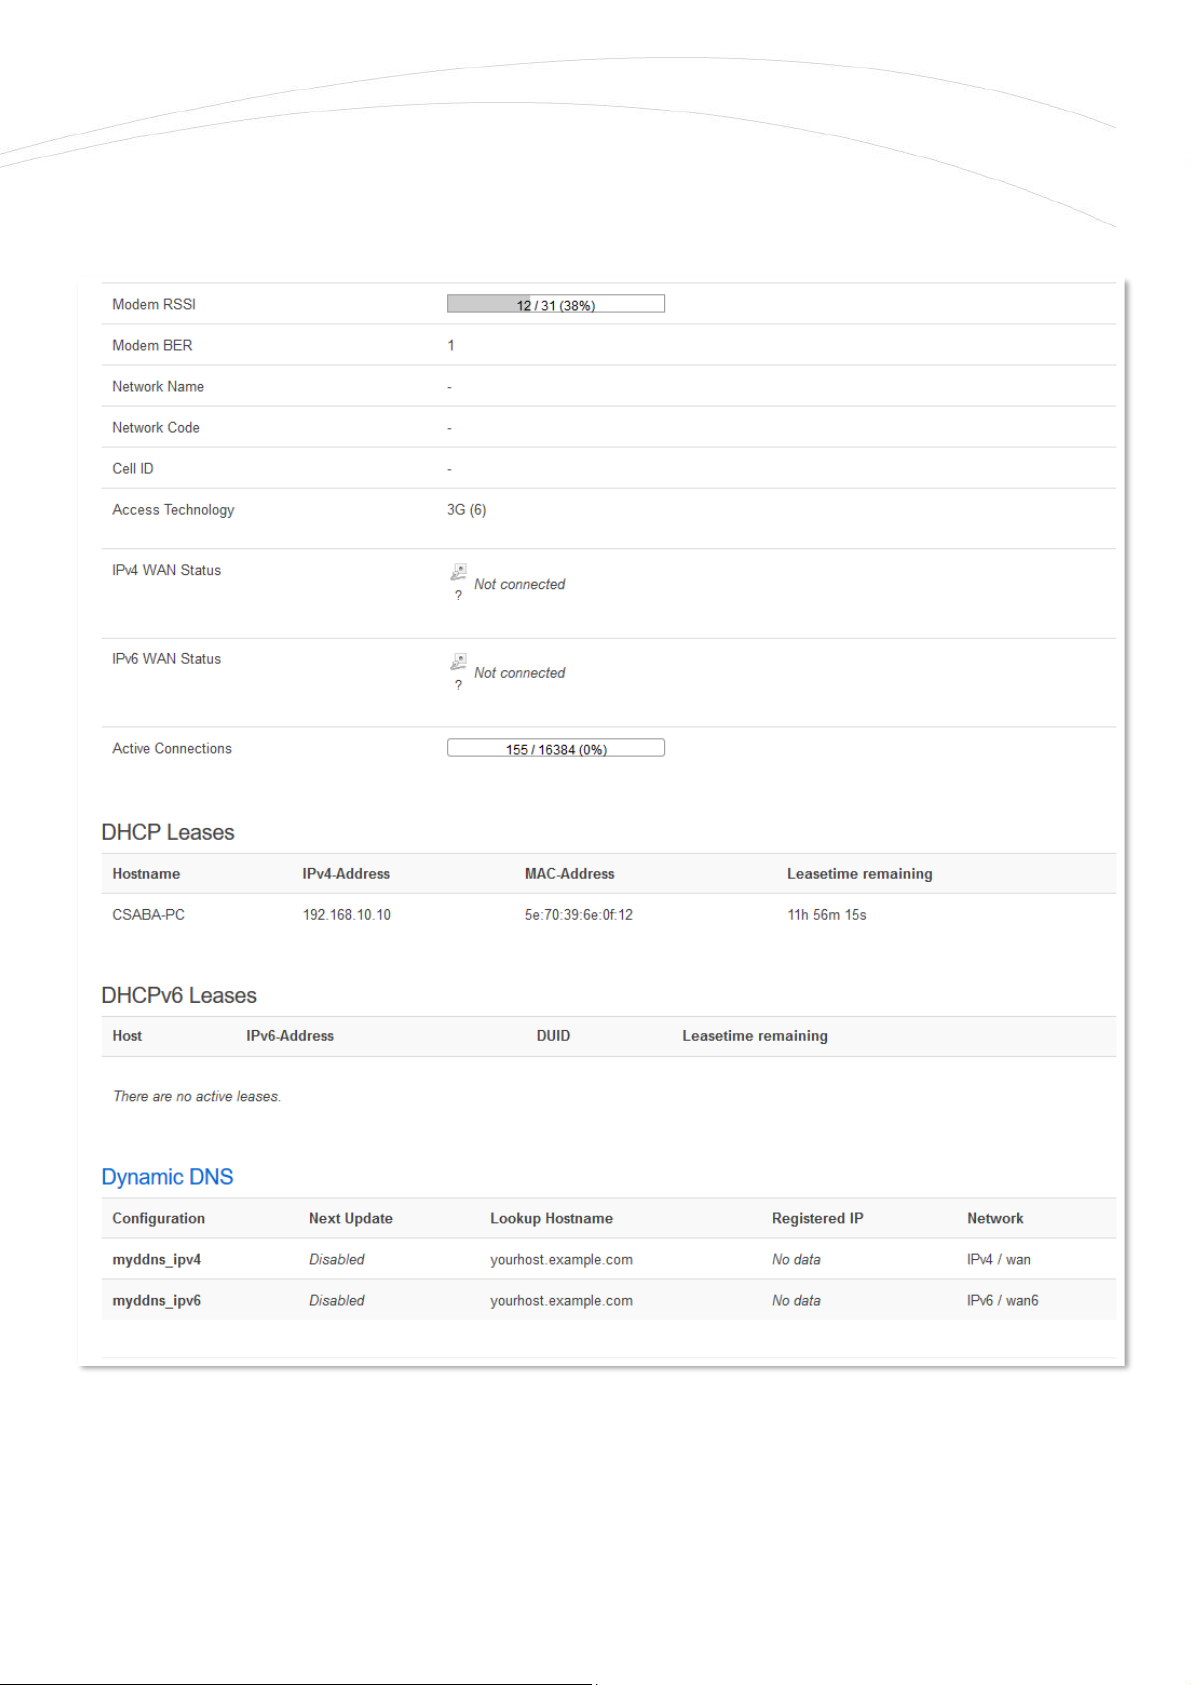Click yourhost.example.com in the myddns_ipv4 row
This screenshot has height=1685, width=1191.
click(x=561, y=1260)
